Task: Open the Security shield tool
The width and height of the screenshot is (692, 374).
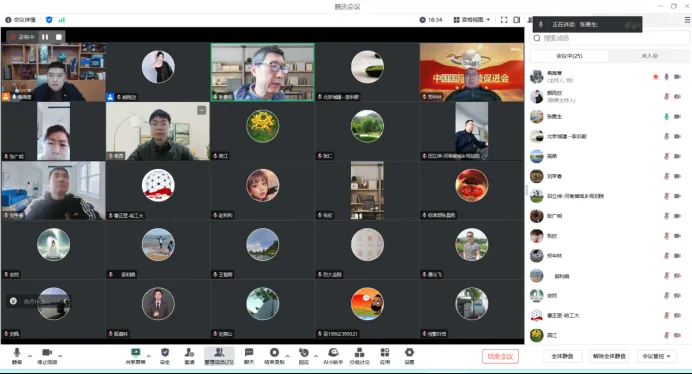Action: coord(165,356)
